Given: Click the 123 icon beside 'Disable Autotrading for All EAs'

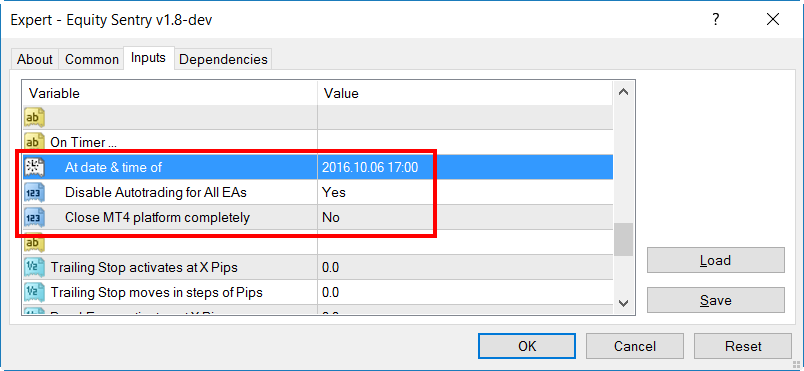Looking at the screenshot, I should click(x=35, y=192).
